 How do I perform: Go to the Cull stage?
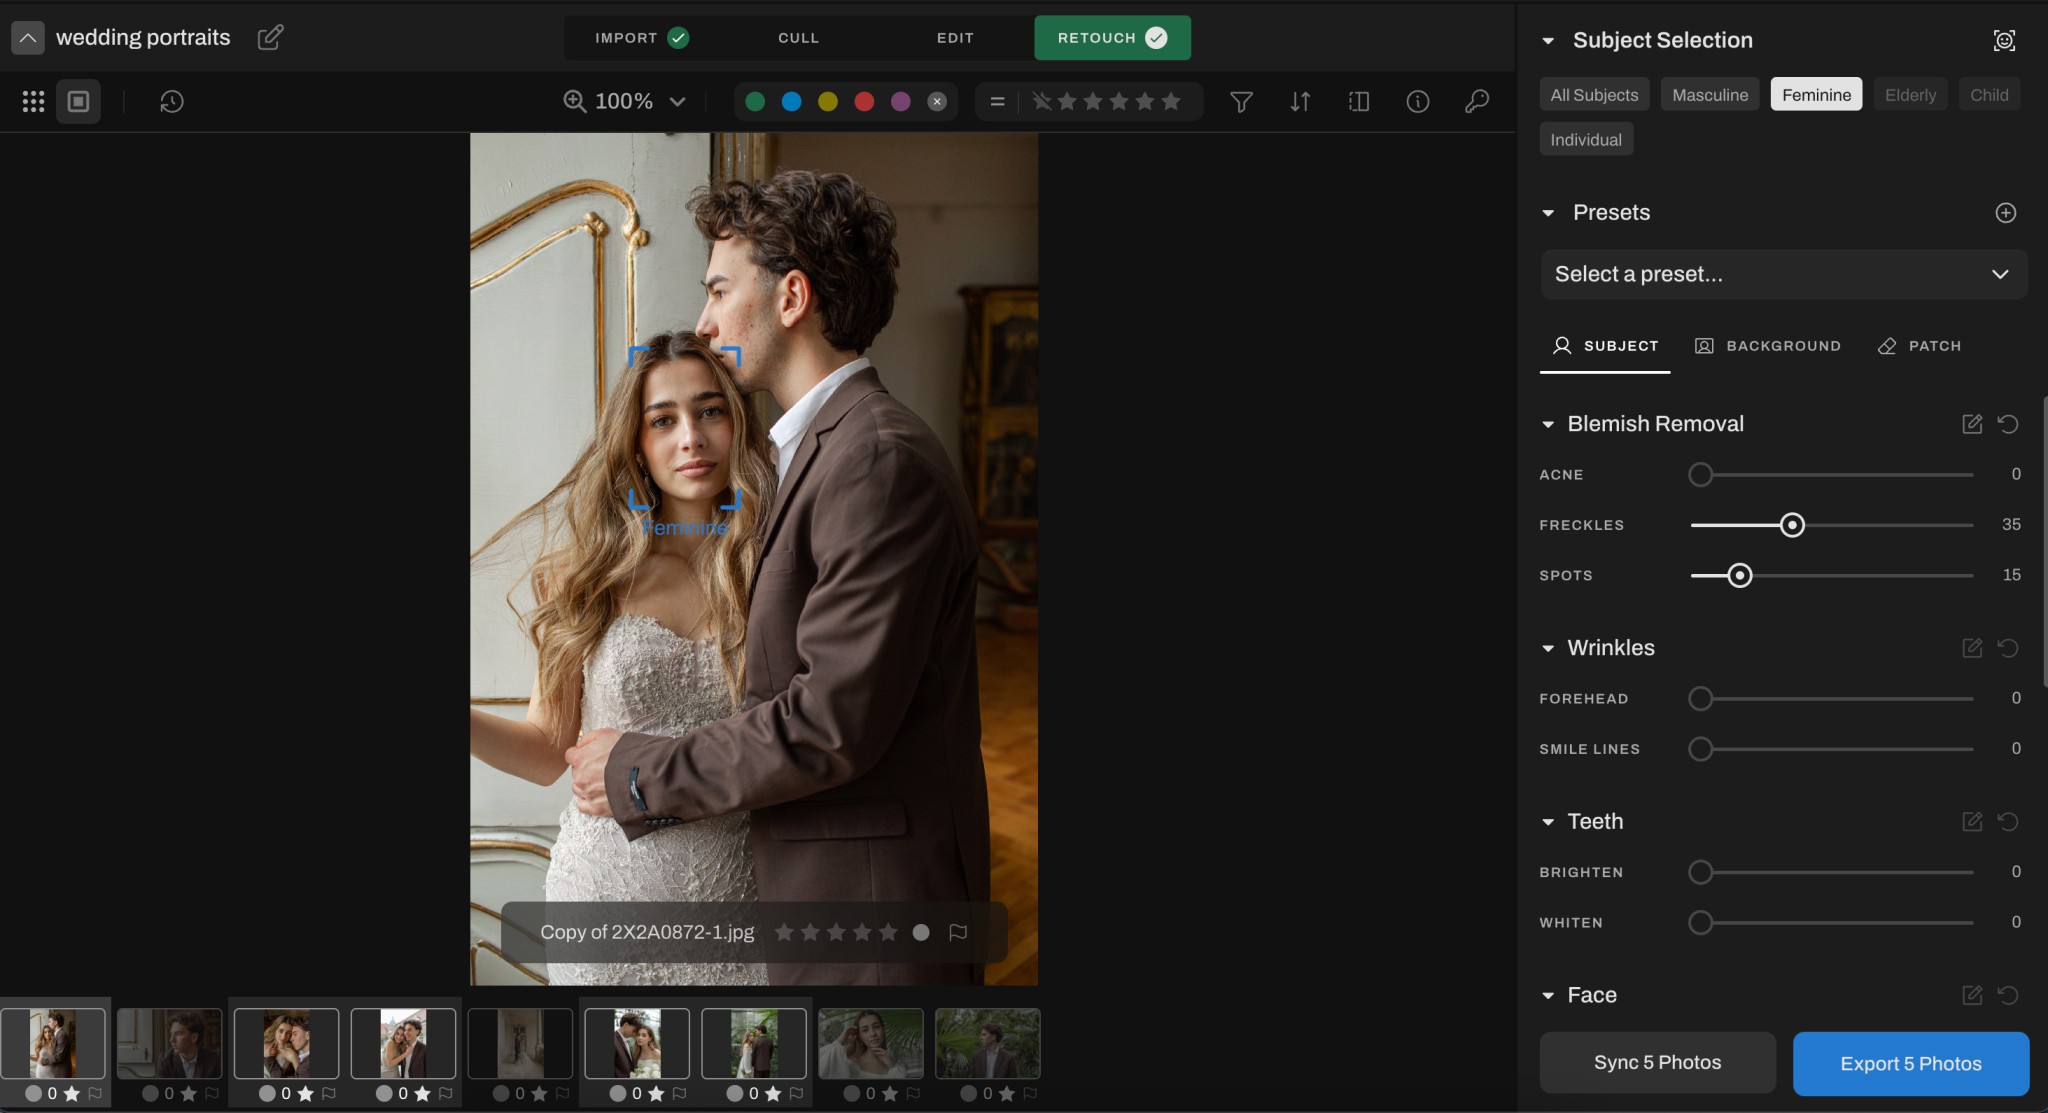pos(798,38)
